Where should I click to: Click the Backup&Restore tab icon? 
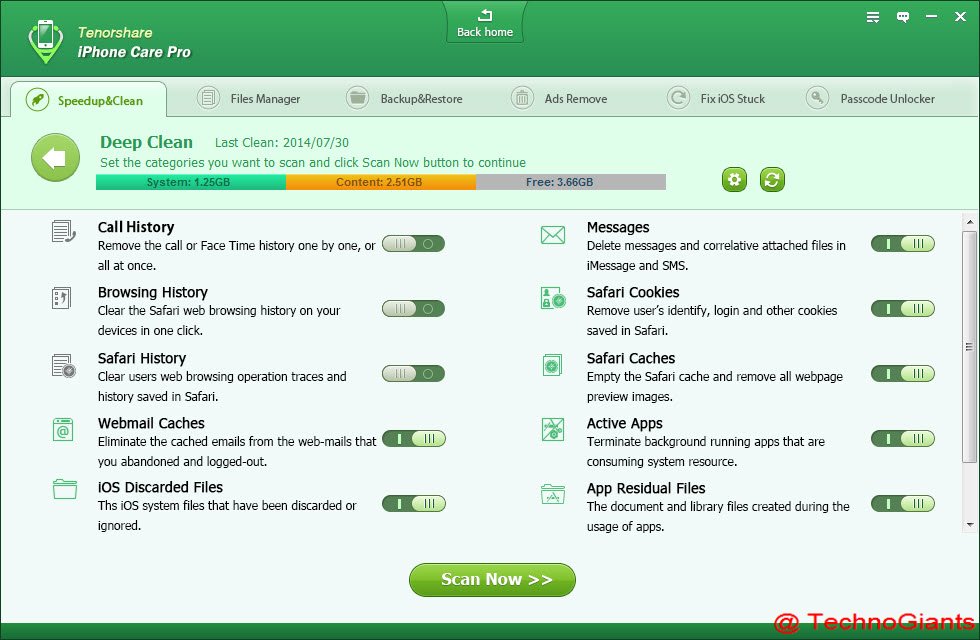click(x=358, y=98)
